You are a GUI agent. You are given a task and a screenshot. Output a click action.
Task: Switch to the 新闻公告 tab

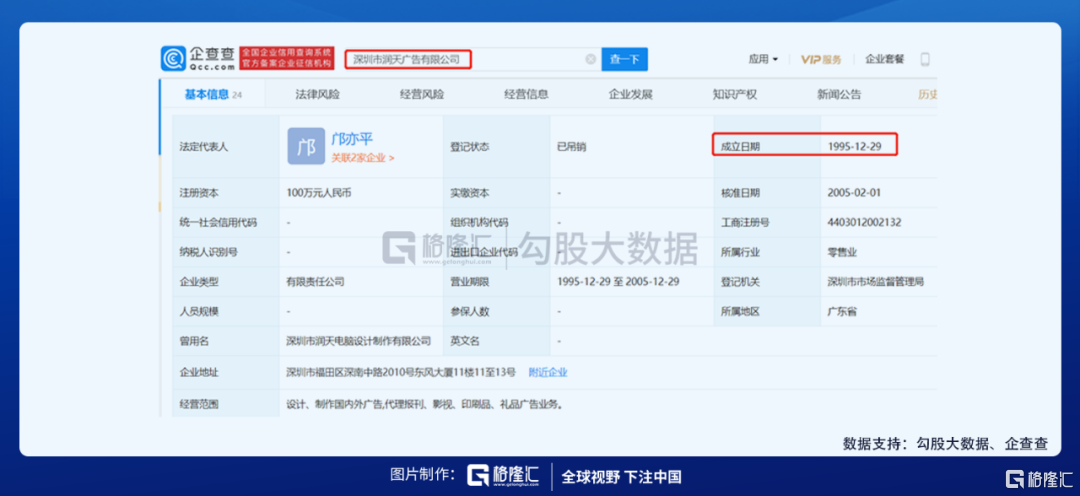click(x=839, y=94)
